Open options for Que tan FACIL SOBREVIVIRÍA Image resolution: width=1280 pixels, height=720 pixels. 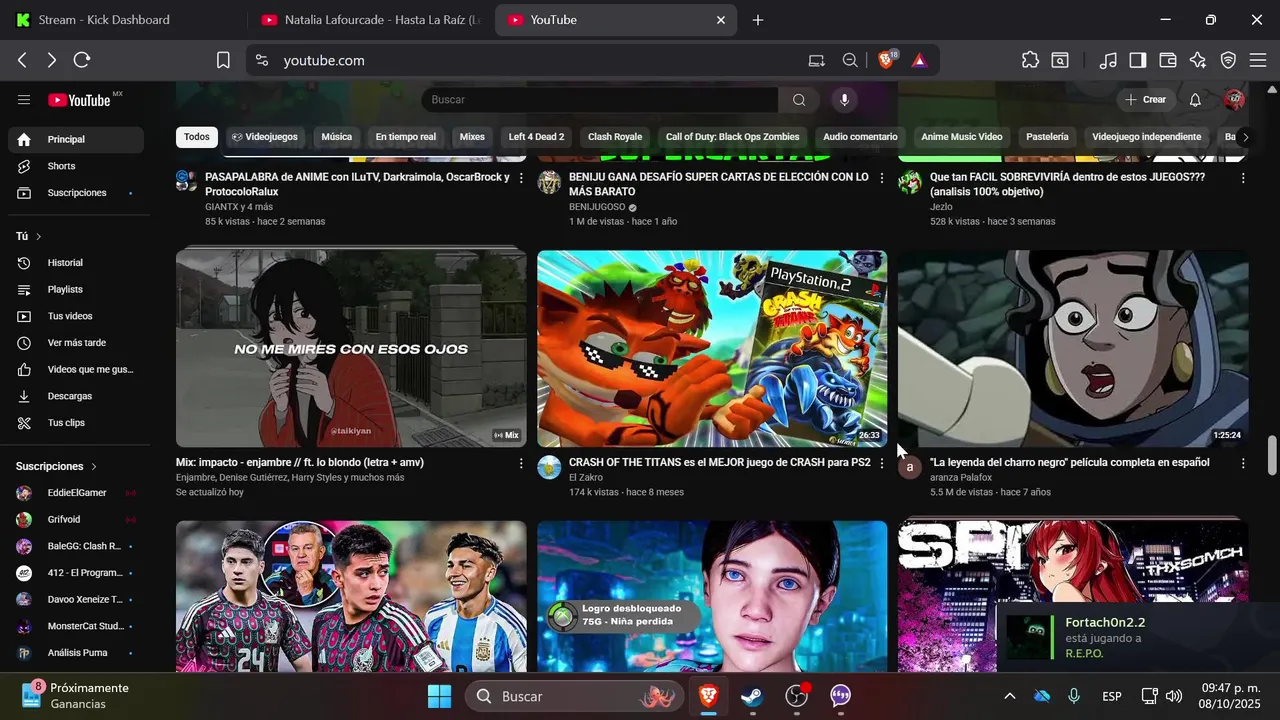[1243, 178]
